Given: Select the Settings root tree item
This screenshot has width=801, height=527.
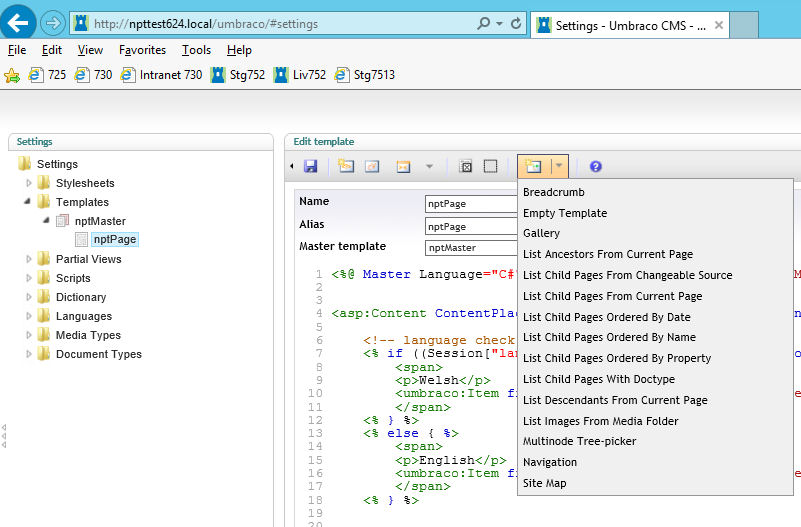Looking at the screenshot, I should pos(57,164).
